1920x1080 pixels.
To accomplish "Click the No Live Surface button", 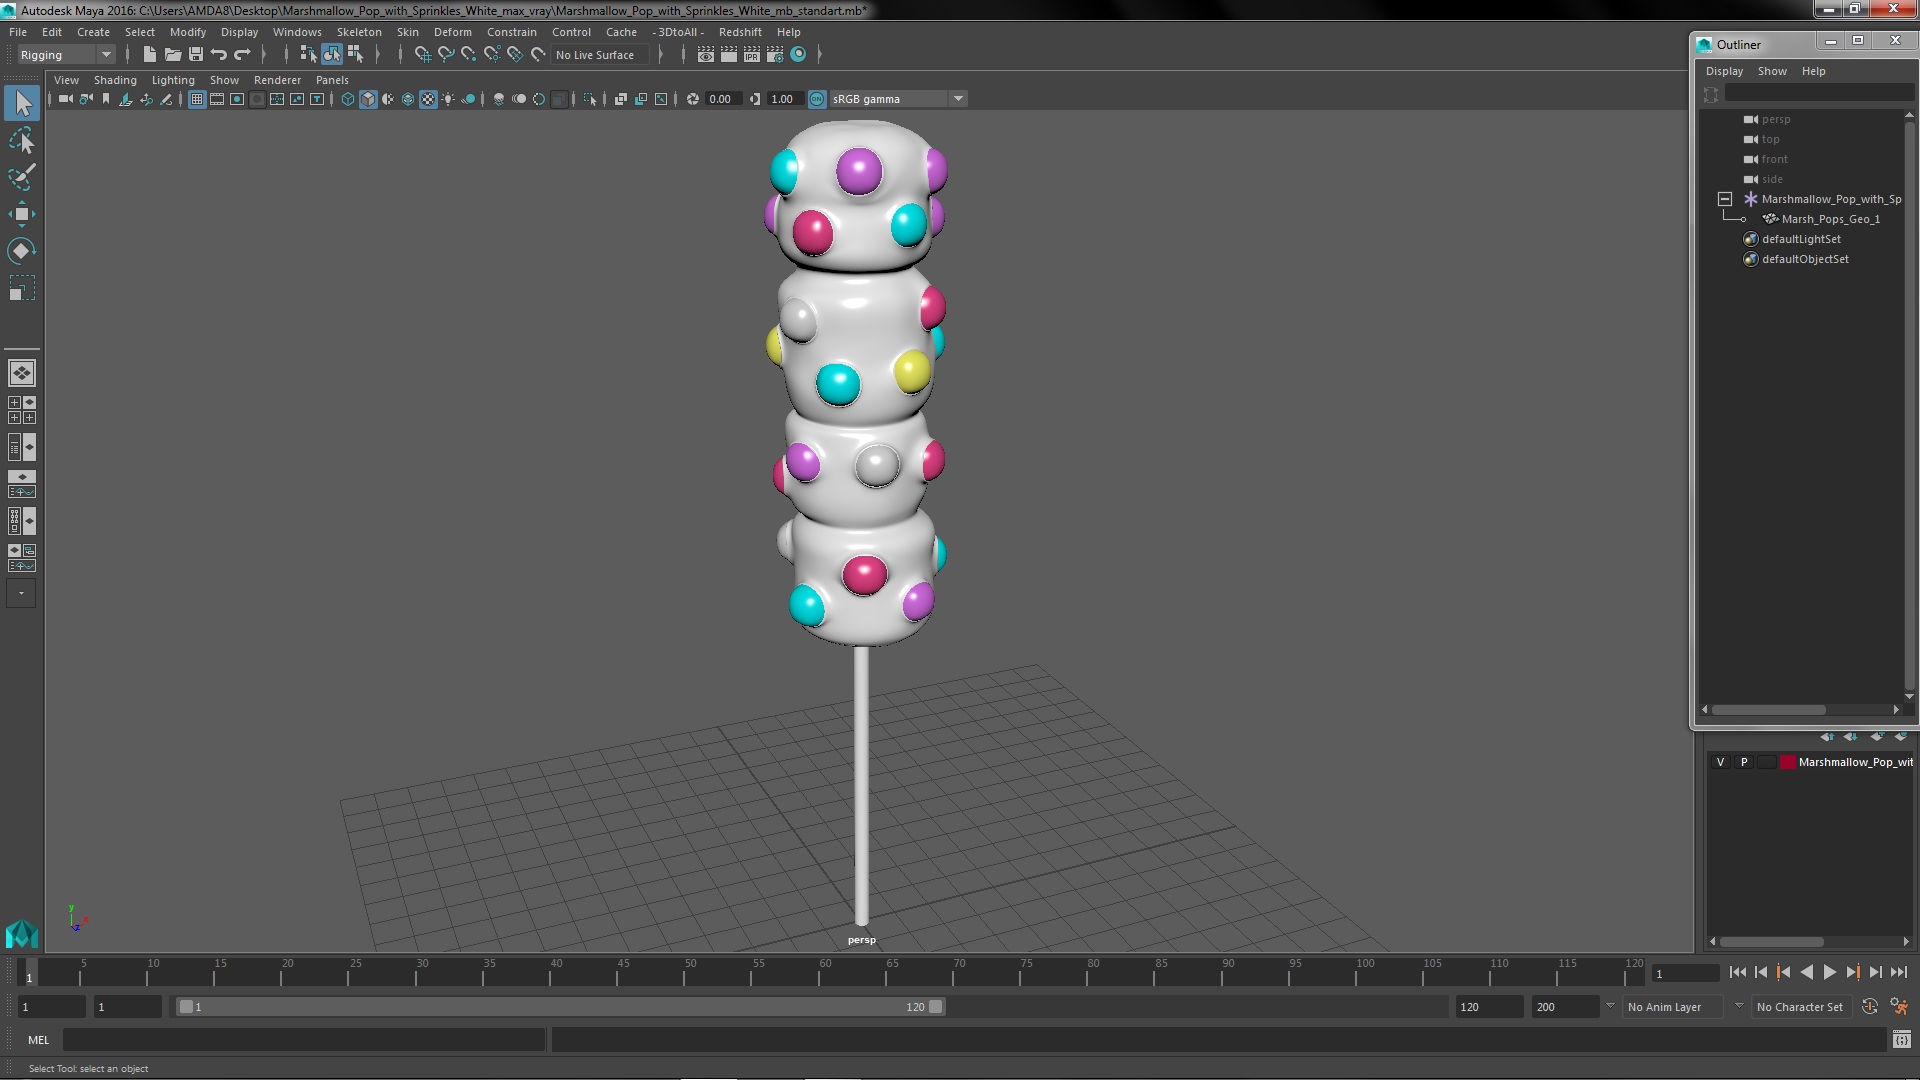I will pos(595,55).
